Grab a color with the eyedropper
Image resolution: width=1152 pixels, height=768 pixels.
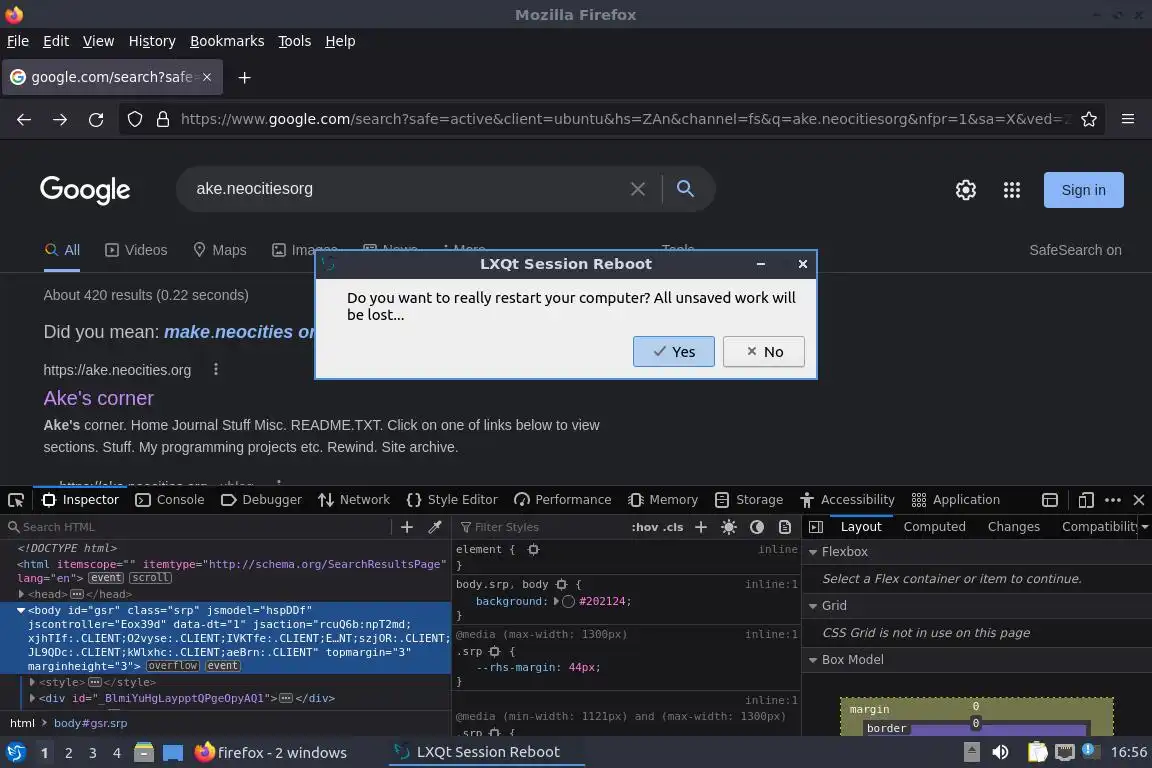tap(435, 527)
